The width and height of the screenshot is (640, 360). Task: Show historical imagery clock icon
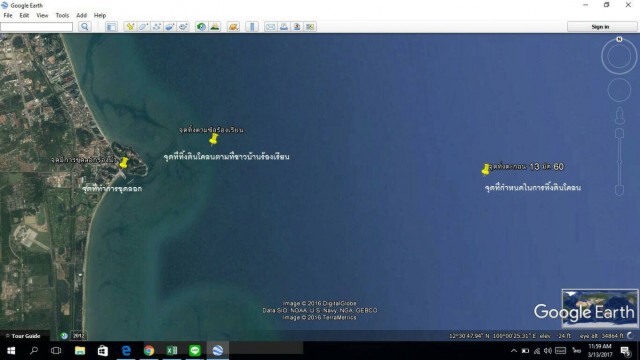coord(201,27)
